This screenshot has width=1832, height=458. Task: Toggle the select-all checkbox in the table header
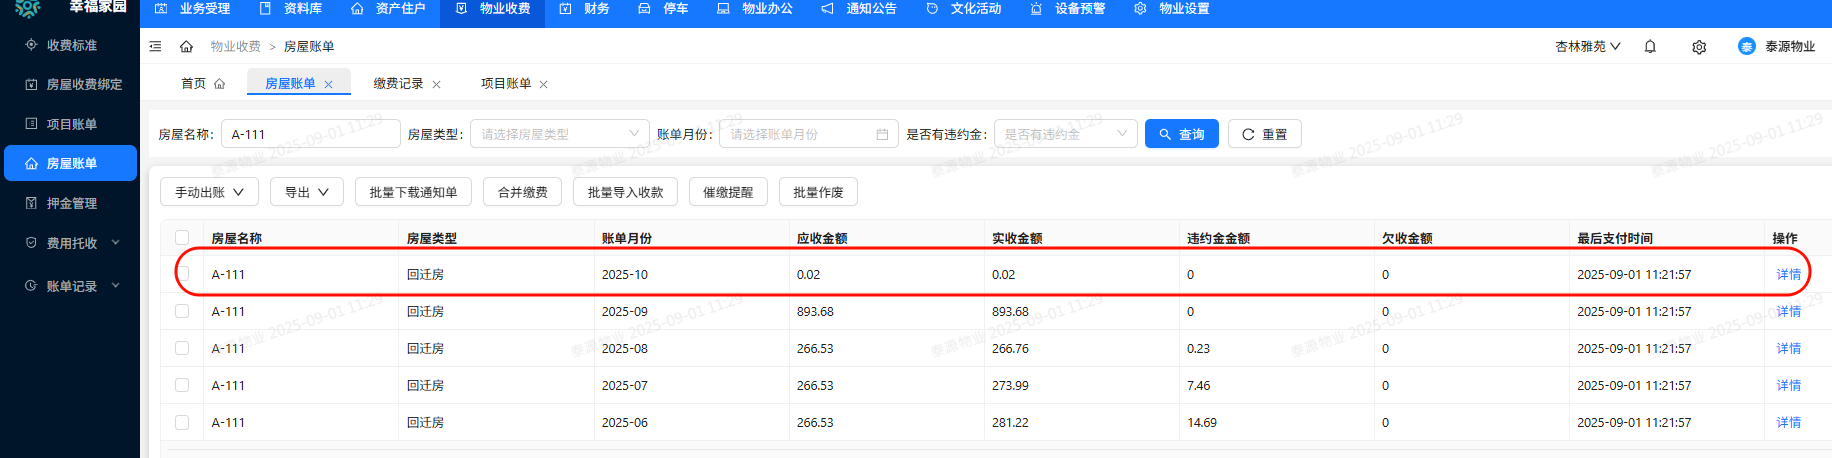tap(182, 238)
